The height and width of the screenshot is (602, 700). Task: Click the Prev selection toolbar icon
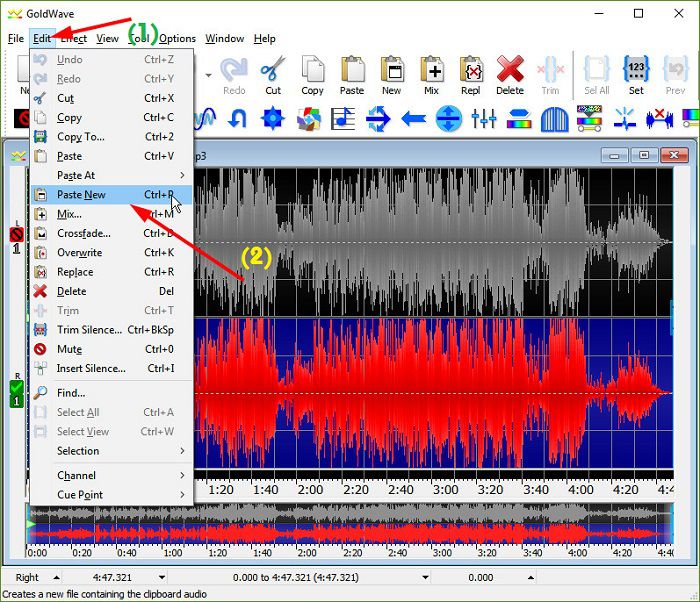coord(675,75)
